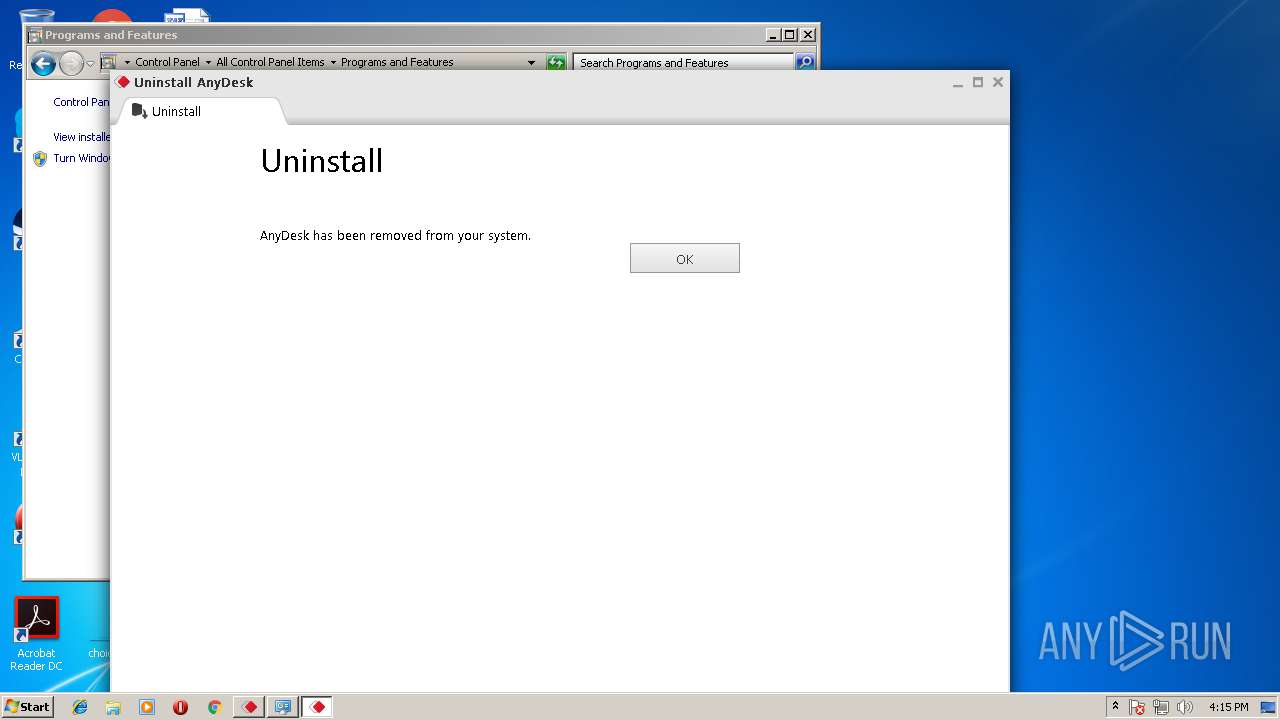Click All Control Panel Items breadcrumb
This screenshot has width=1280, height=720.
tap(270, 62)
